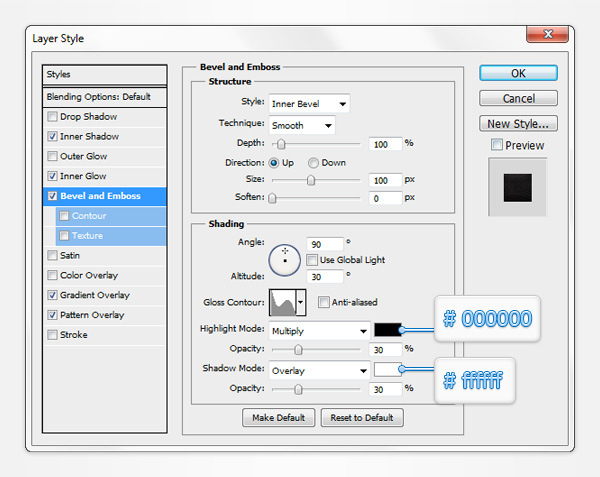Image resolution: width=600 pixels, height=477 pixels.
Task: Click the Make Default button
Action: click(279, 417)
